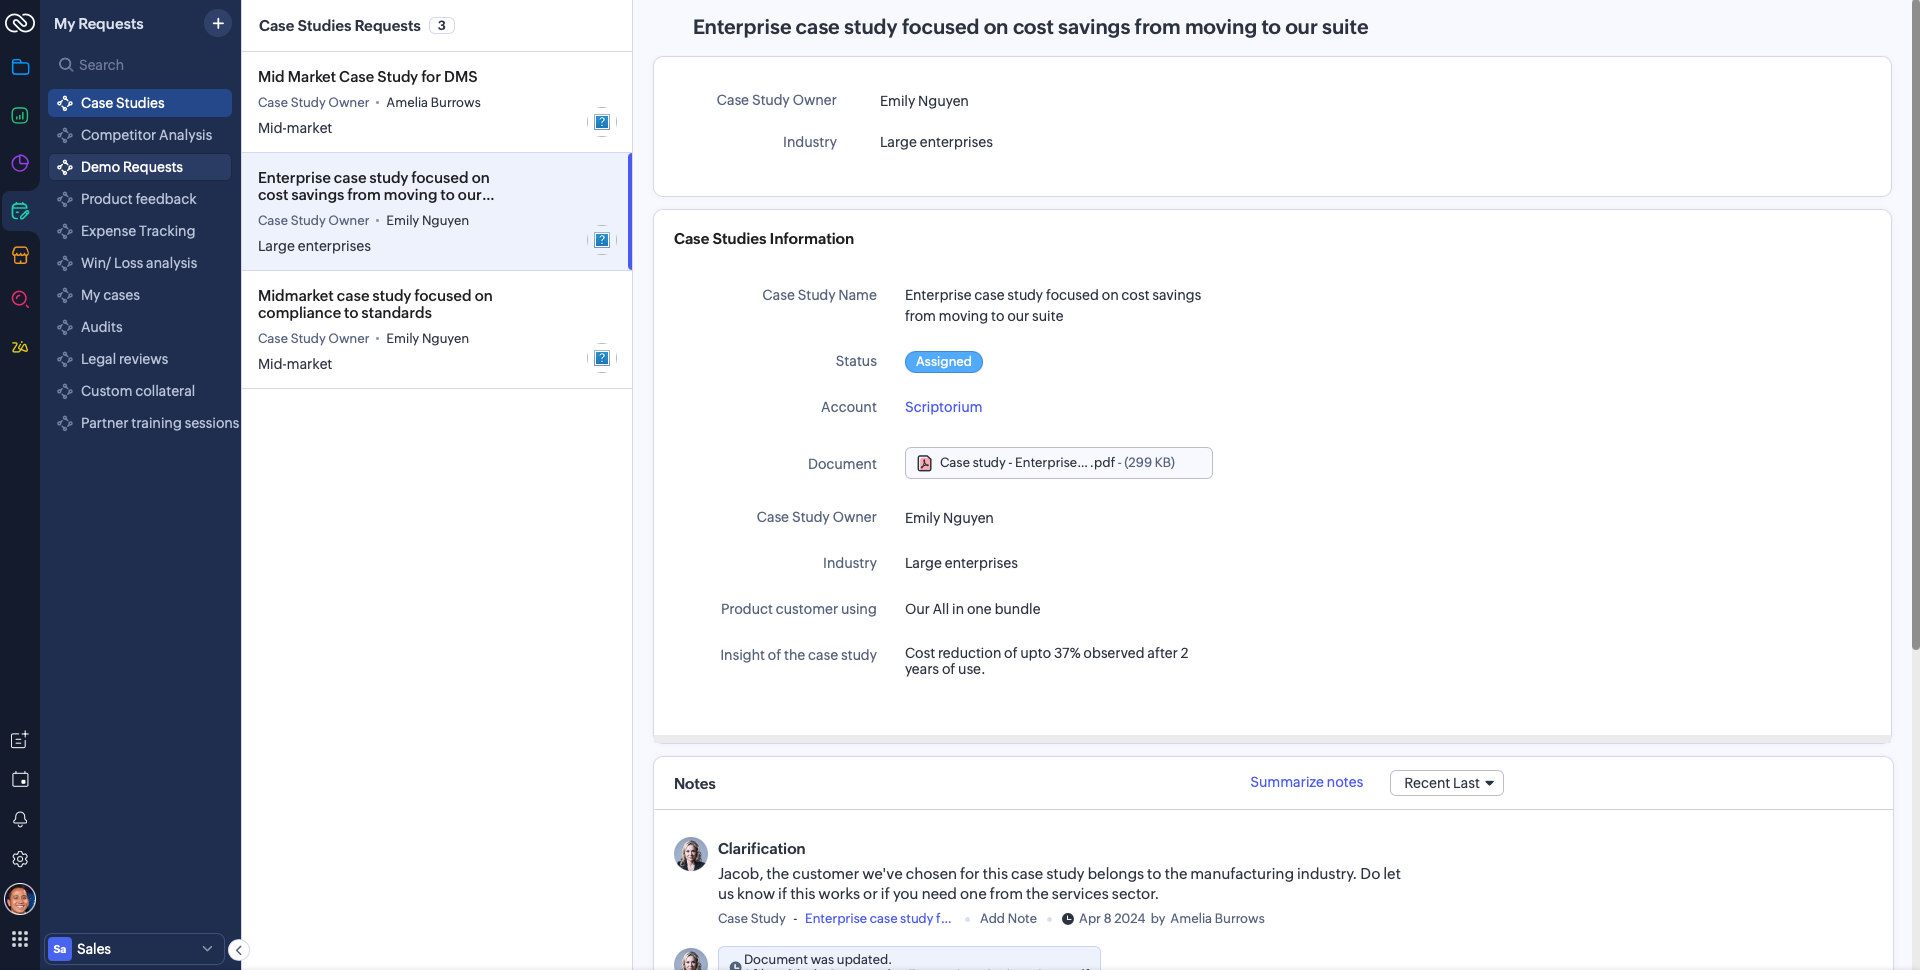Click the Emily Nguyen owner value in the top card
Viewport: 1920px width, 970px height.
click(x=924, y=101)
